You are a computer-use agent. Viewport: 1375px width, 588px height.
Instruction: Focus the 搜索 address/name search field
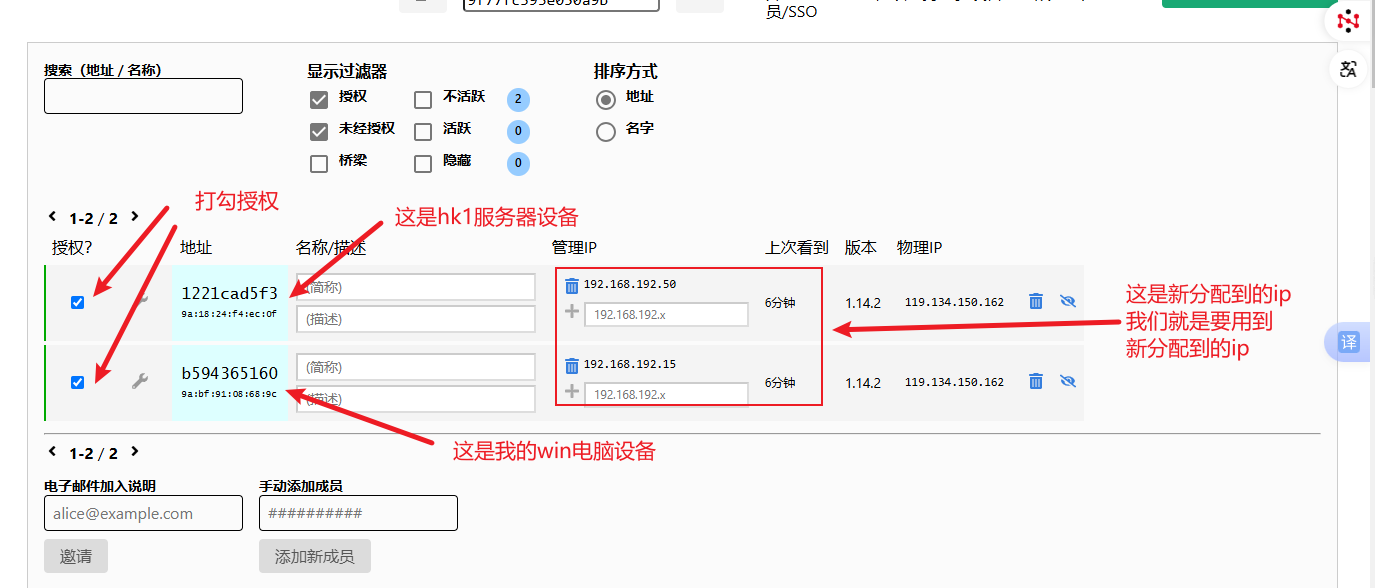click(143, 96)
